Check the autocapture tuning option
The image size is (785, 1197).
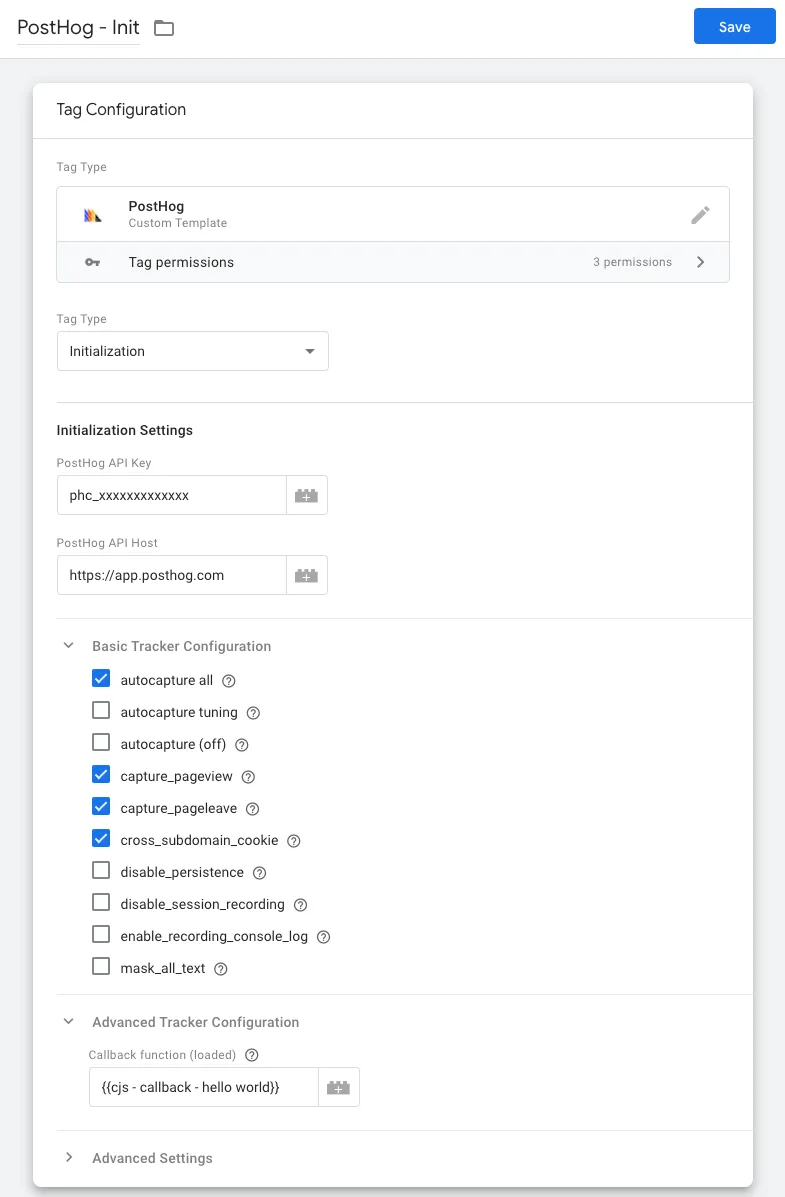click(101, 710)
